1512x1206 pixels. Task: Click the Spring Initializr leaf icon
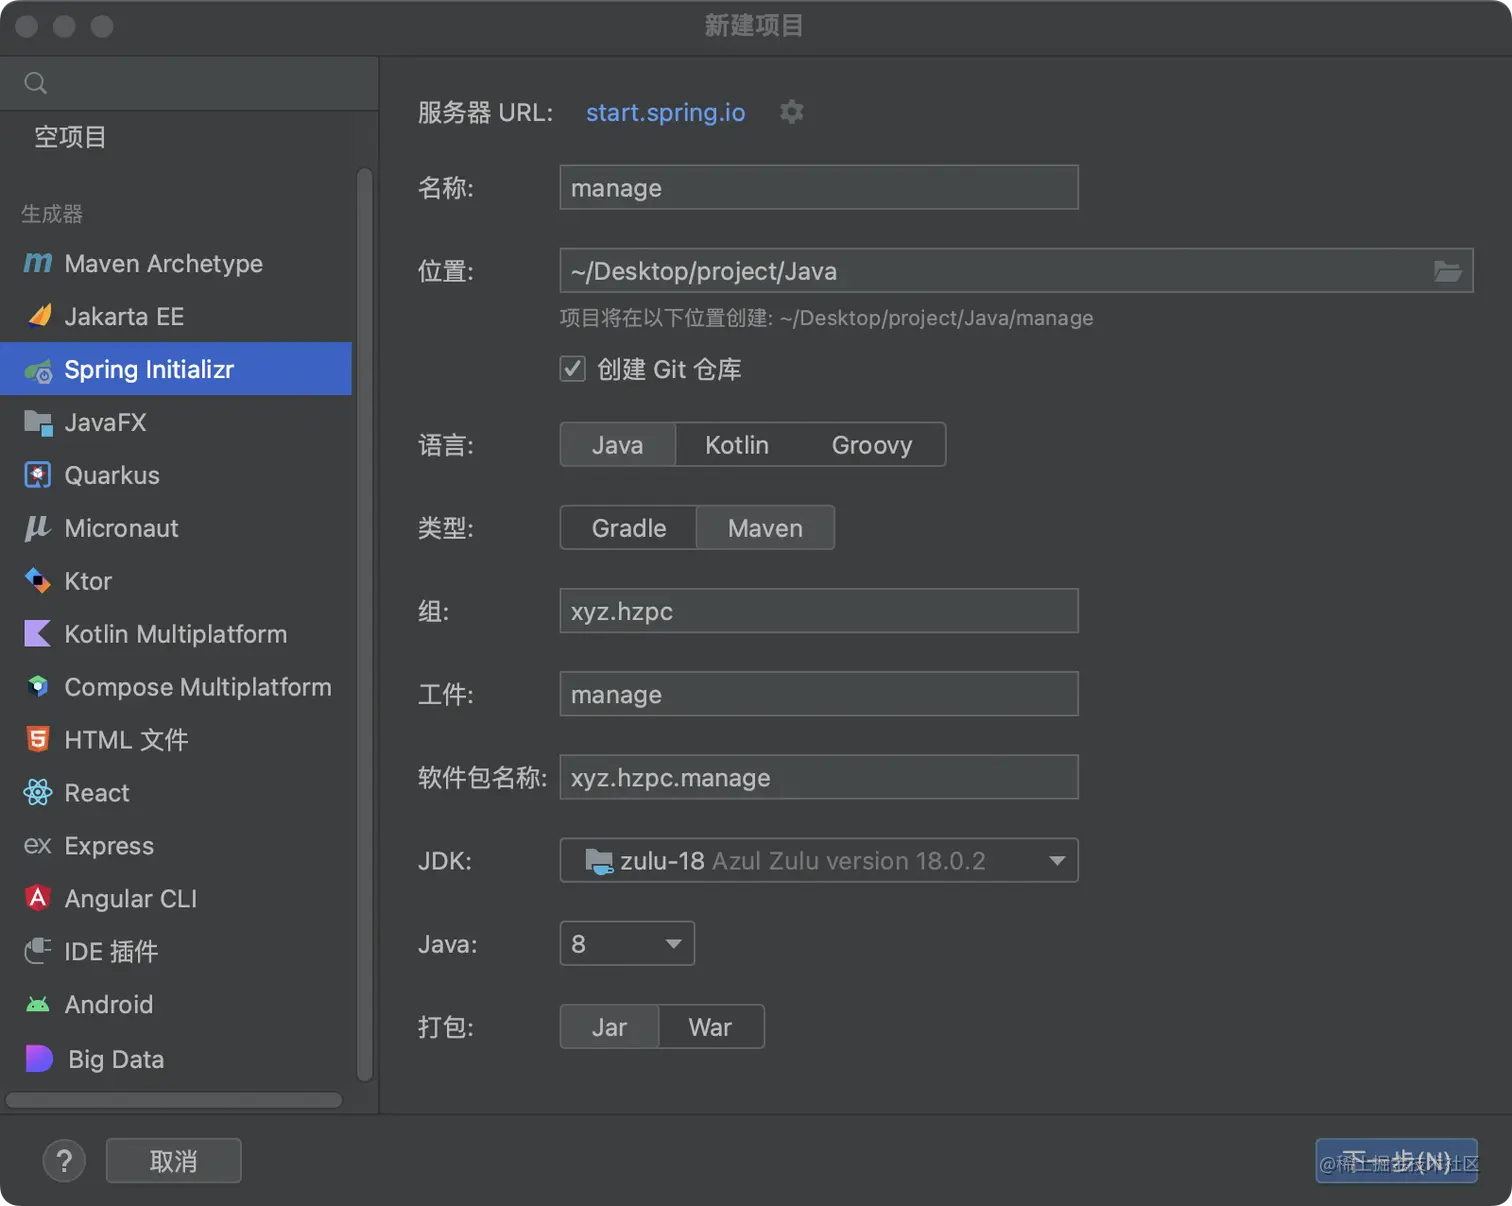tap(38, 370)
